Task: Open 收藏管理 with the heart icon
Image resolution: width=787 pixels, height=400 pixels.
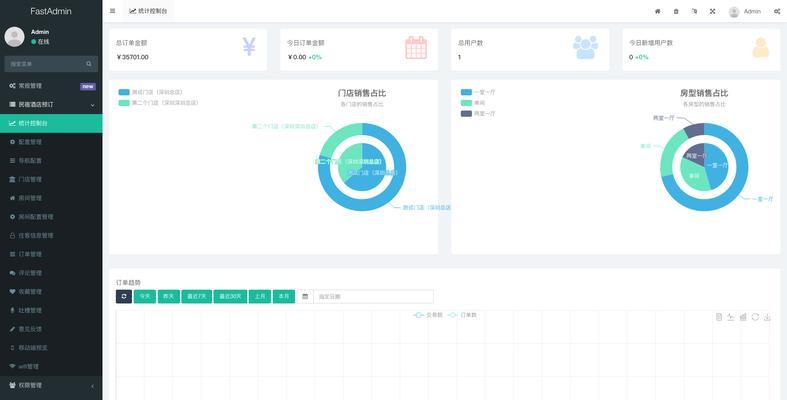Action: coord(51,292)
